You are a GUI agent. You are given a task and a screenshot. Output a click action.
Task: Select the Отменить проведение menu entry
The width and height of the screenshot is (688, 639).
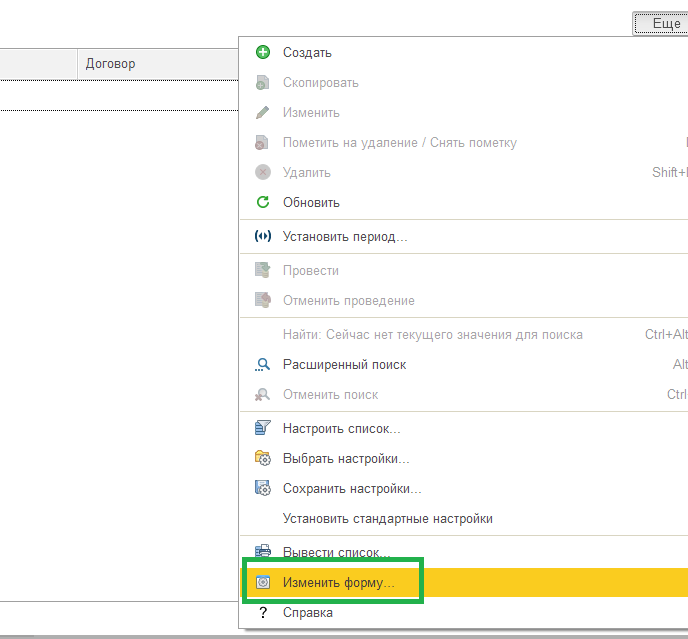pos(464,301)
